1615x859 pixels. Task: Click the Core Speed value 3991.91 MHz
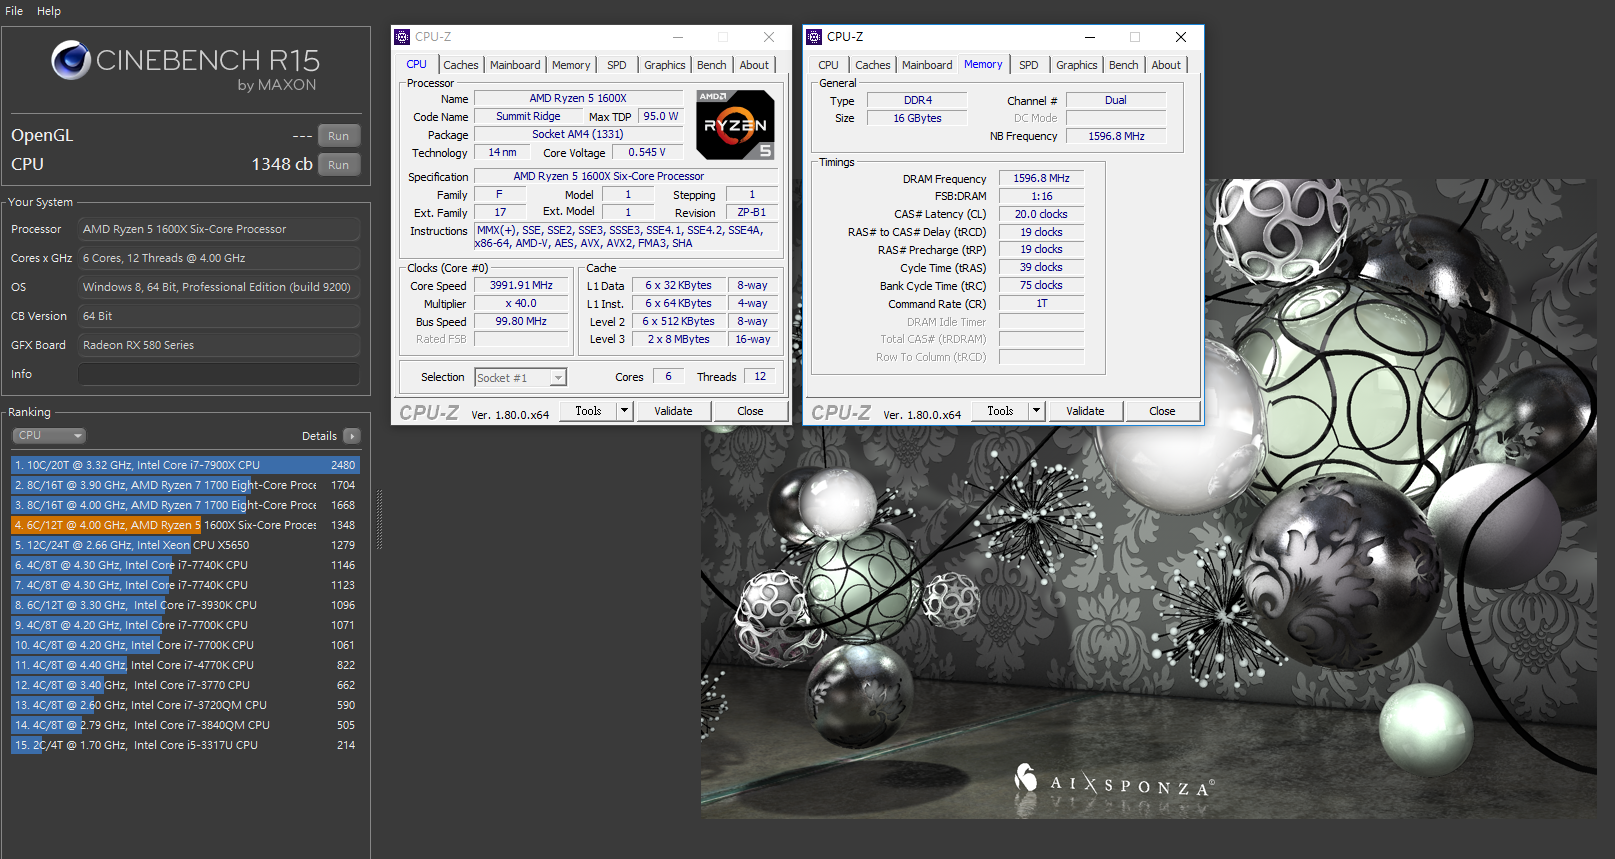click(x=521, y=286)
